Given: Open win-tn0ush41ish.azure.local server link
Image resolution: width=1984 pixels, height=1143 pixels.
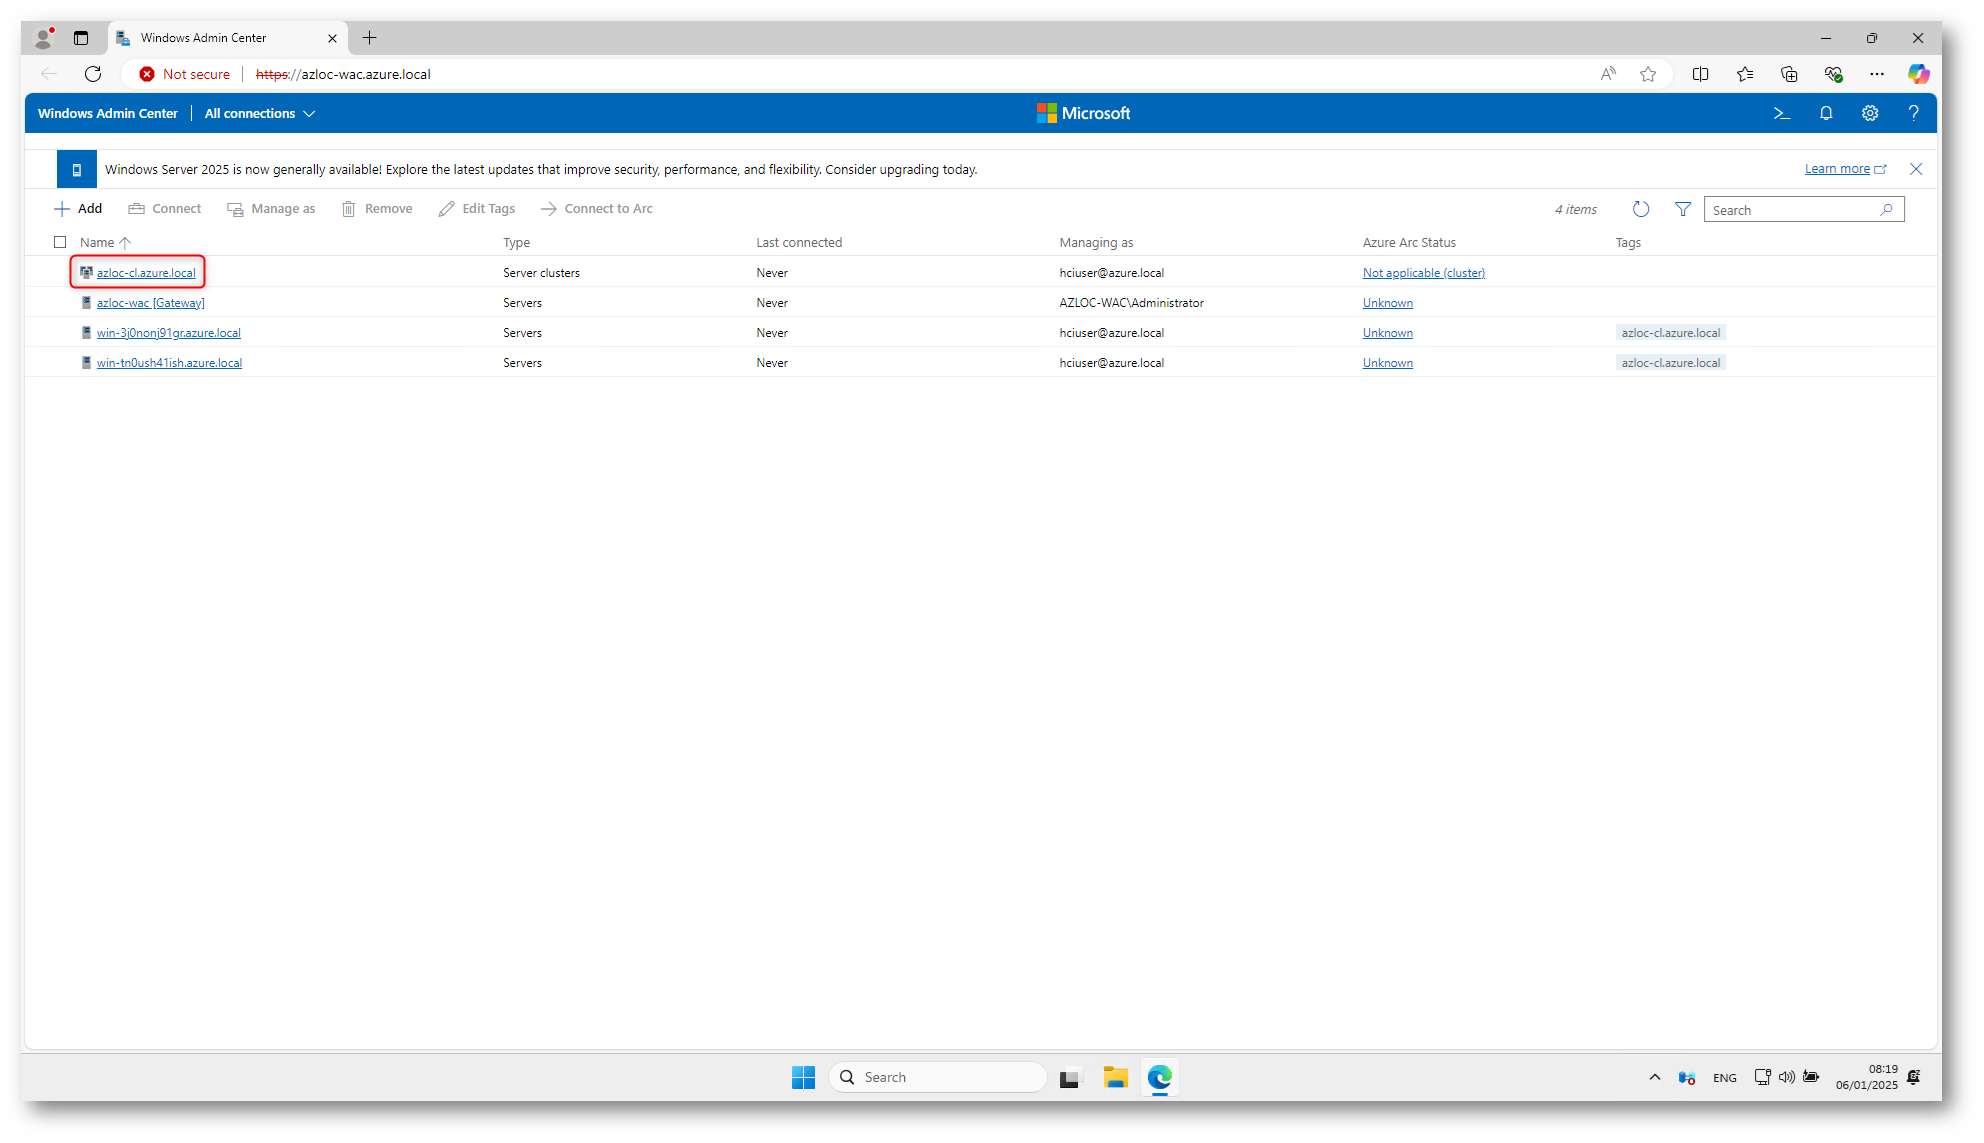Looking at the screenshot, I should click(x=169, y=362).
